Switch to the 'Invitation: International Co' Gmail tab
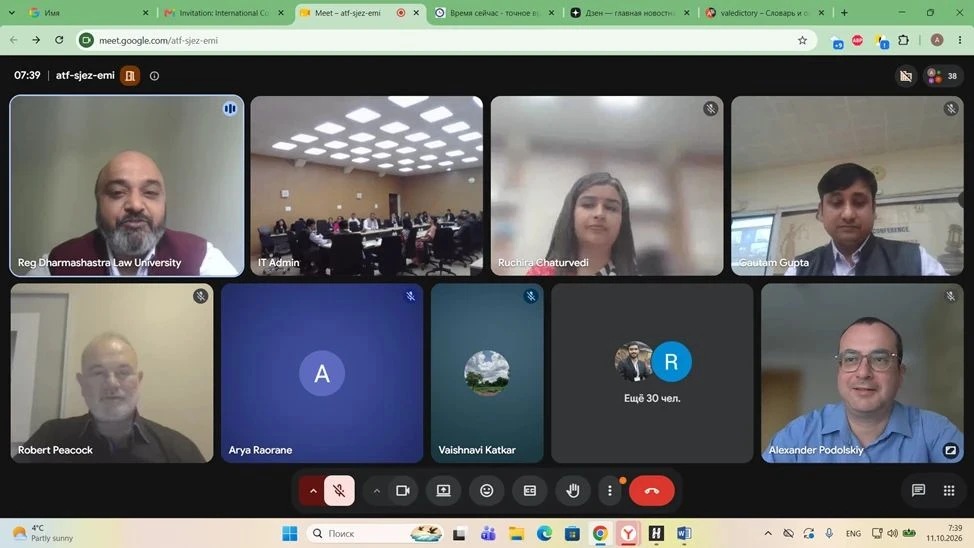 (224, 12)
